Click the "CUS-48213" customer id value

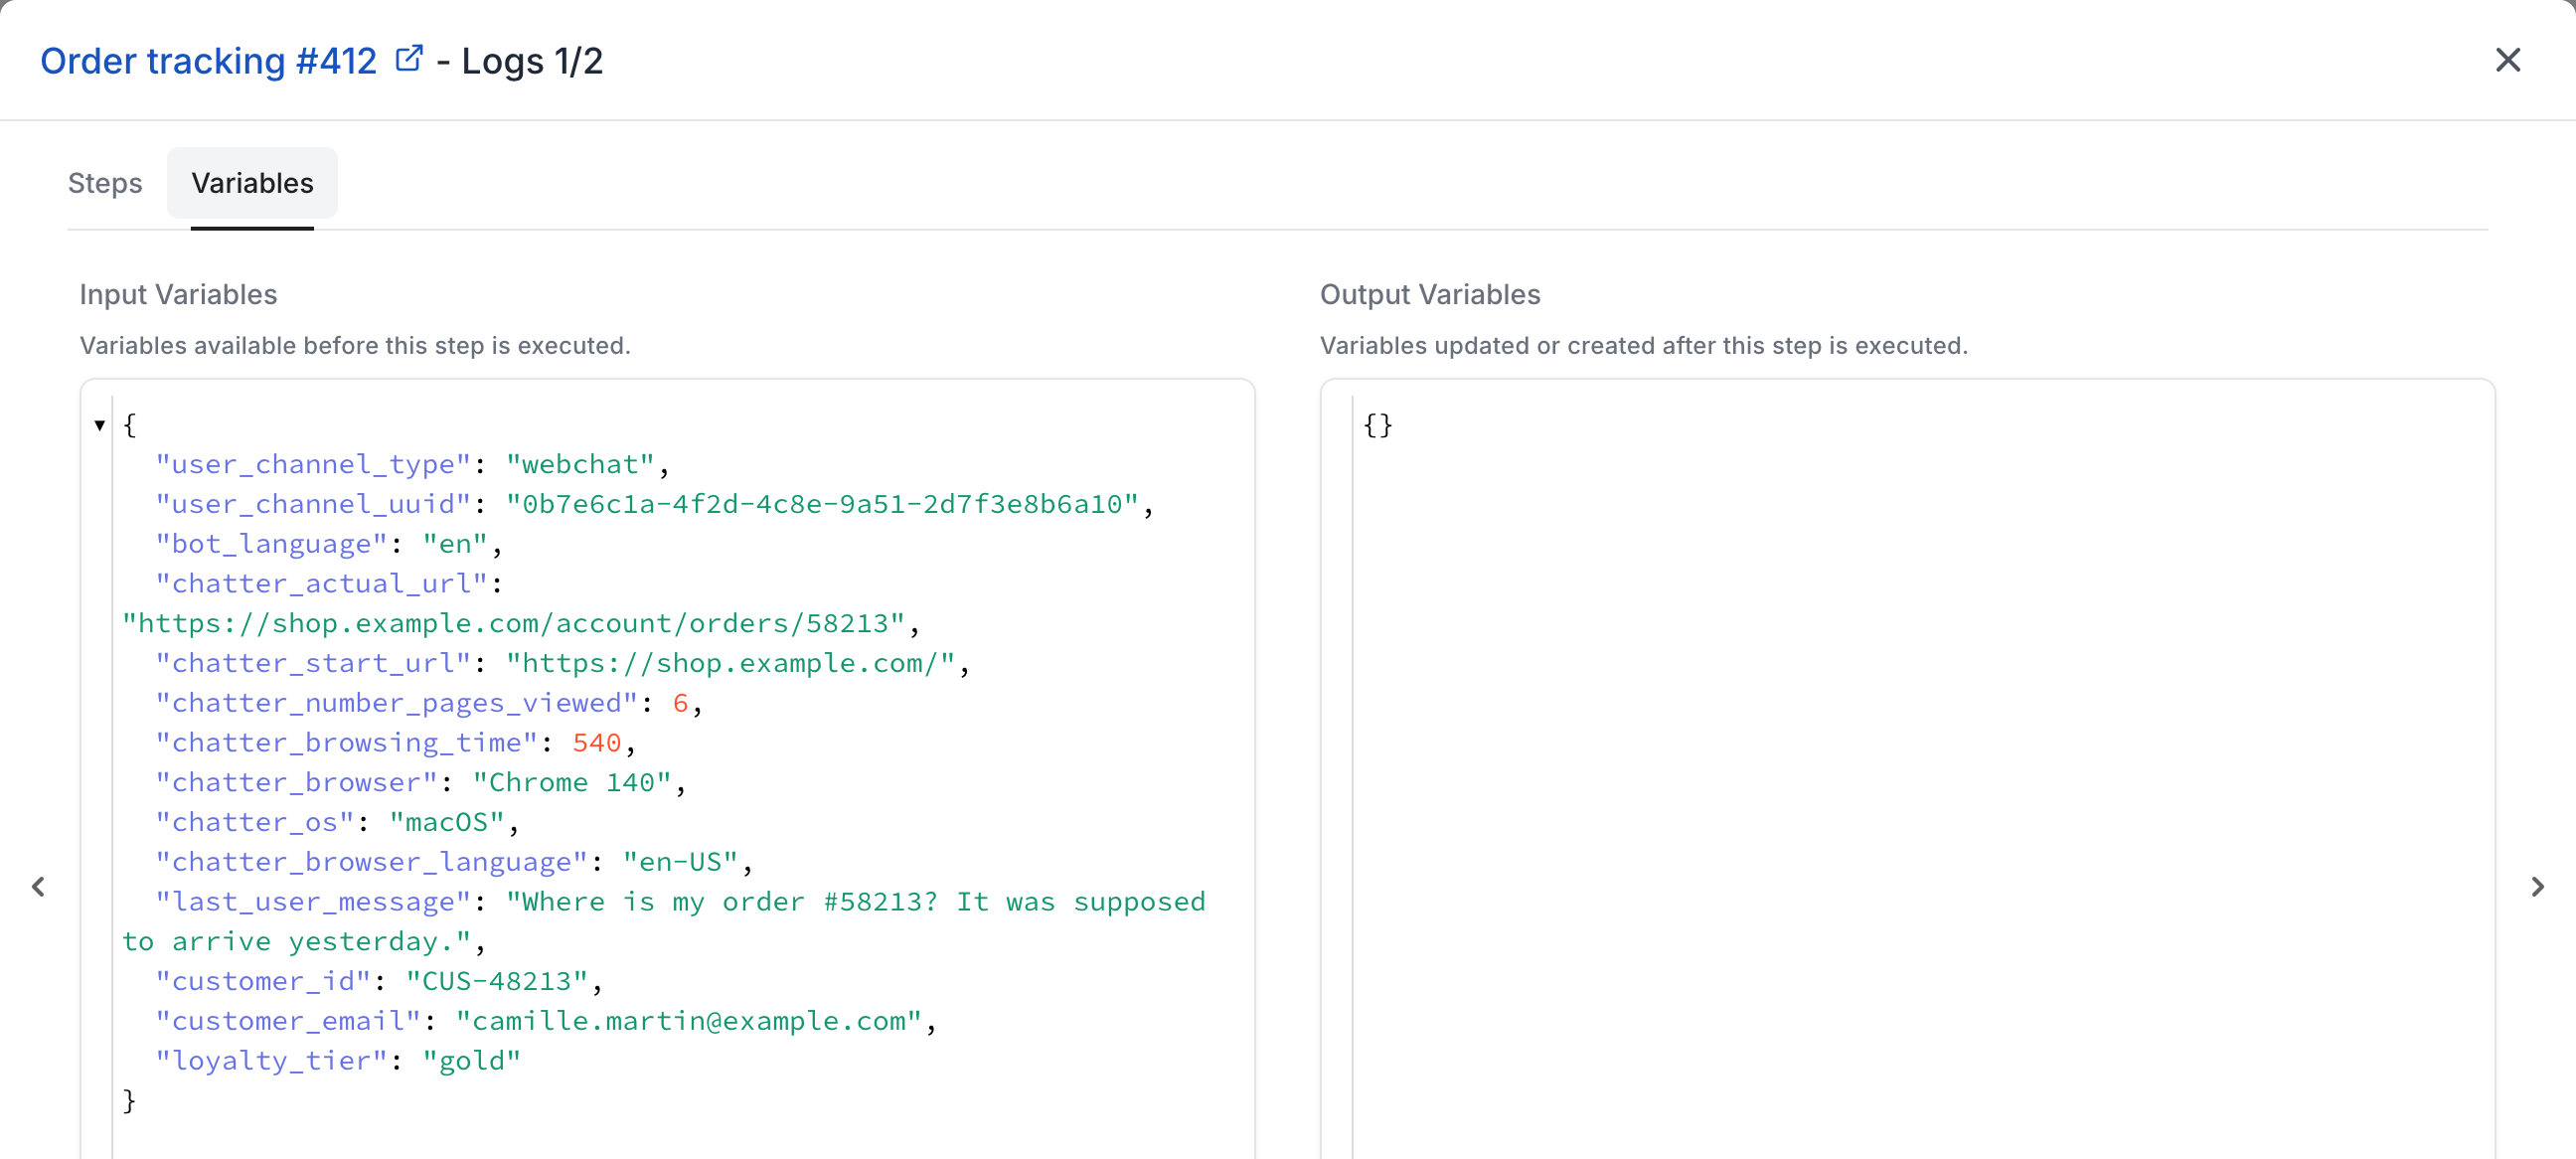497,981
